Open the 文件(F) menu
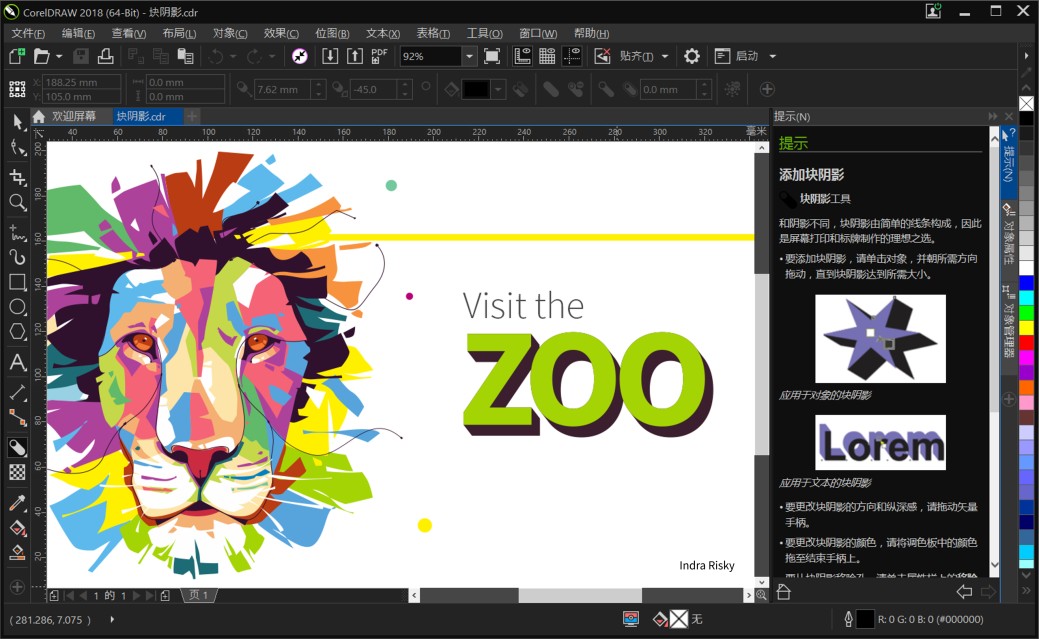 coord(28,33)
